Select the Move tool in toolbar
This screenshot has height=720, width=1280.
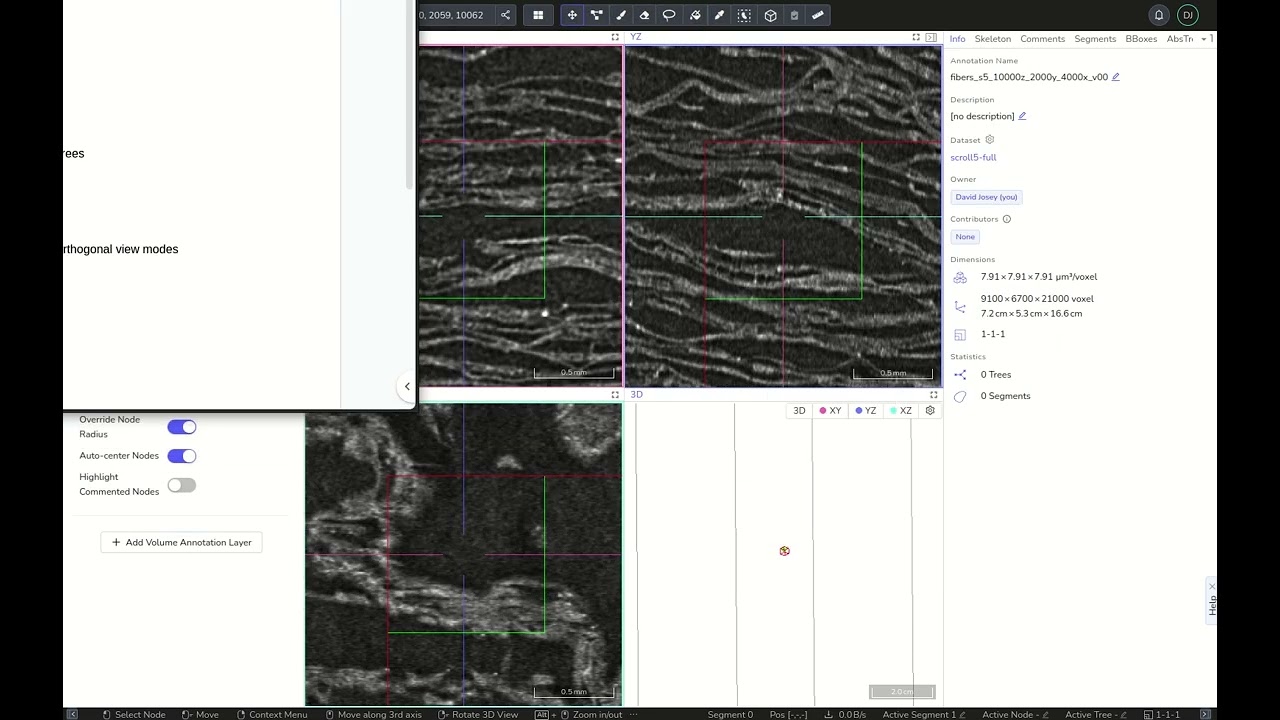[572, 15]
